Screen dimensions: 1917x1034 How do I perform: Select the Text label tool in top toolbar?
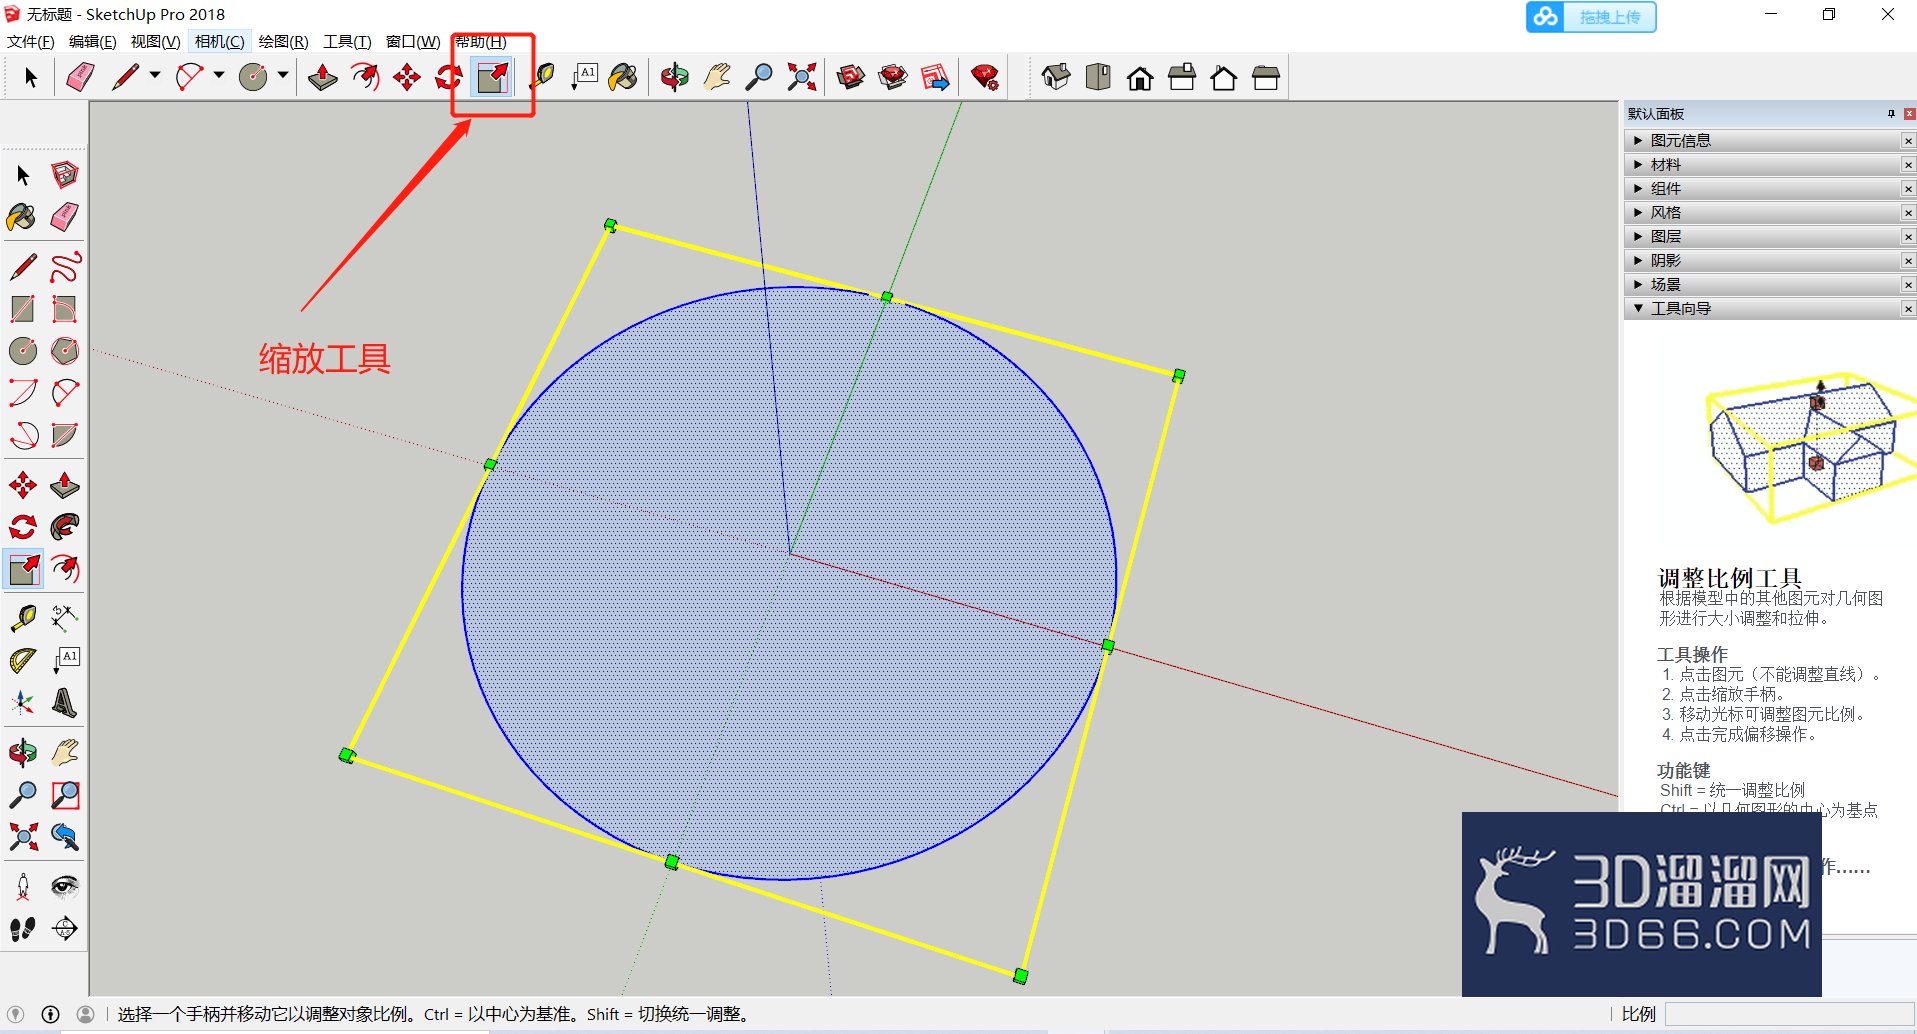(x=585, y=77)
